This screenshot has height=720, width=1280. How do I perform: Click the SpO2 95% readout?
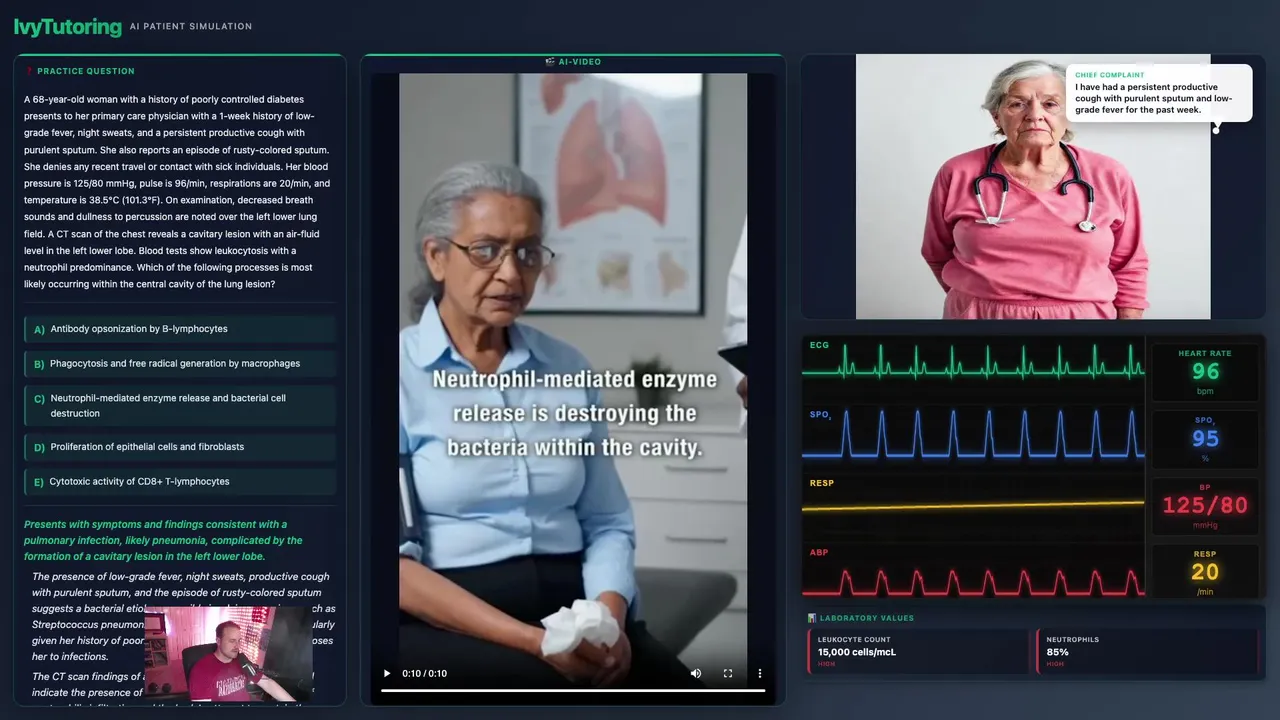click(1205, 439)
